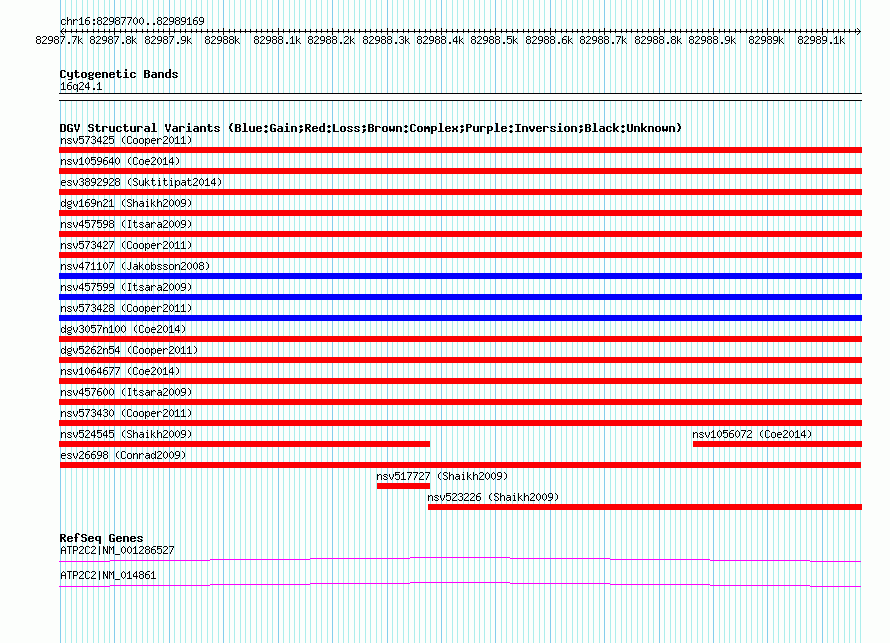
Task: Click the nsv524545 (Shaikh2009) label
Action: tap(126, 434)
